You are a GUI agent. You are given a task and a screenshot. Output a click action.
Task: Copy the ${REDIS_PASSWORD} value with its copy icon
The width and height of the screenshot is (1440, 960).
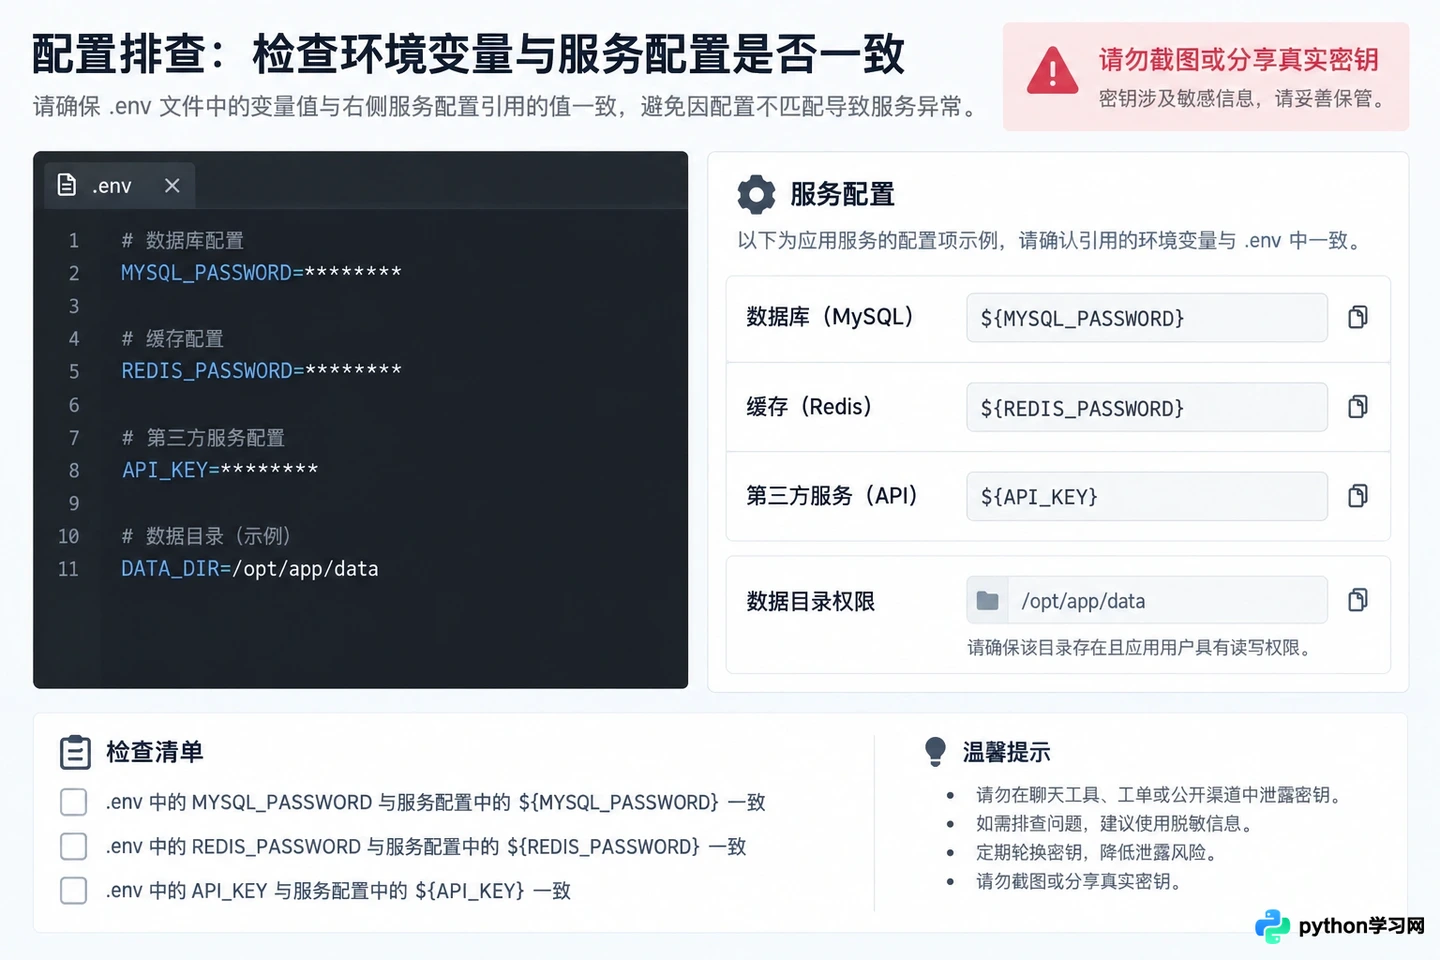pyautogui.click(x=1357, y=406)
